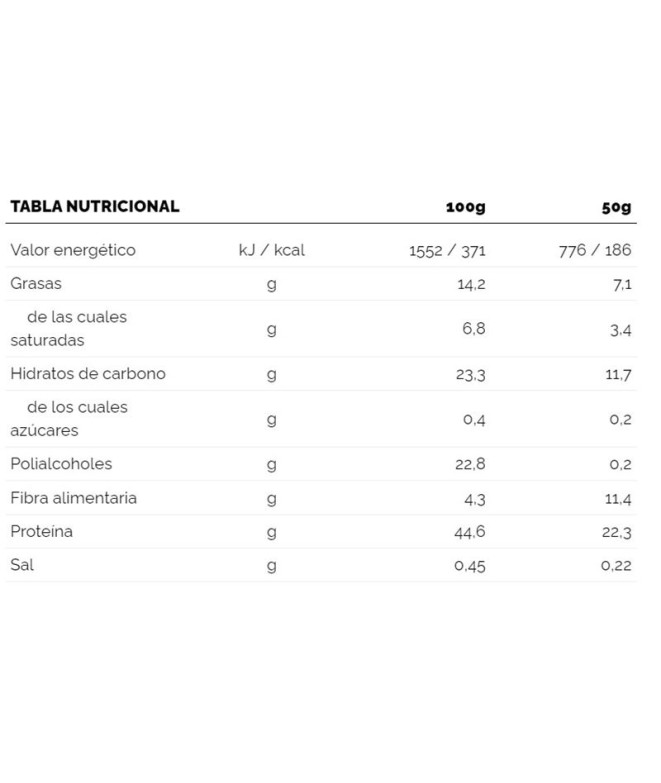Click the 50g column header

point(616,208)
